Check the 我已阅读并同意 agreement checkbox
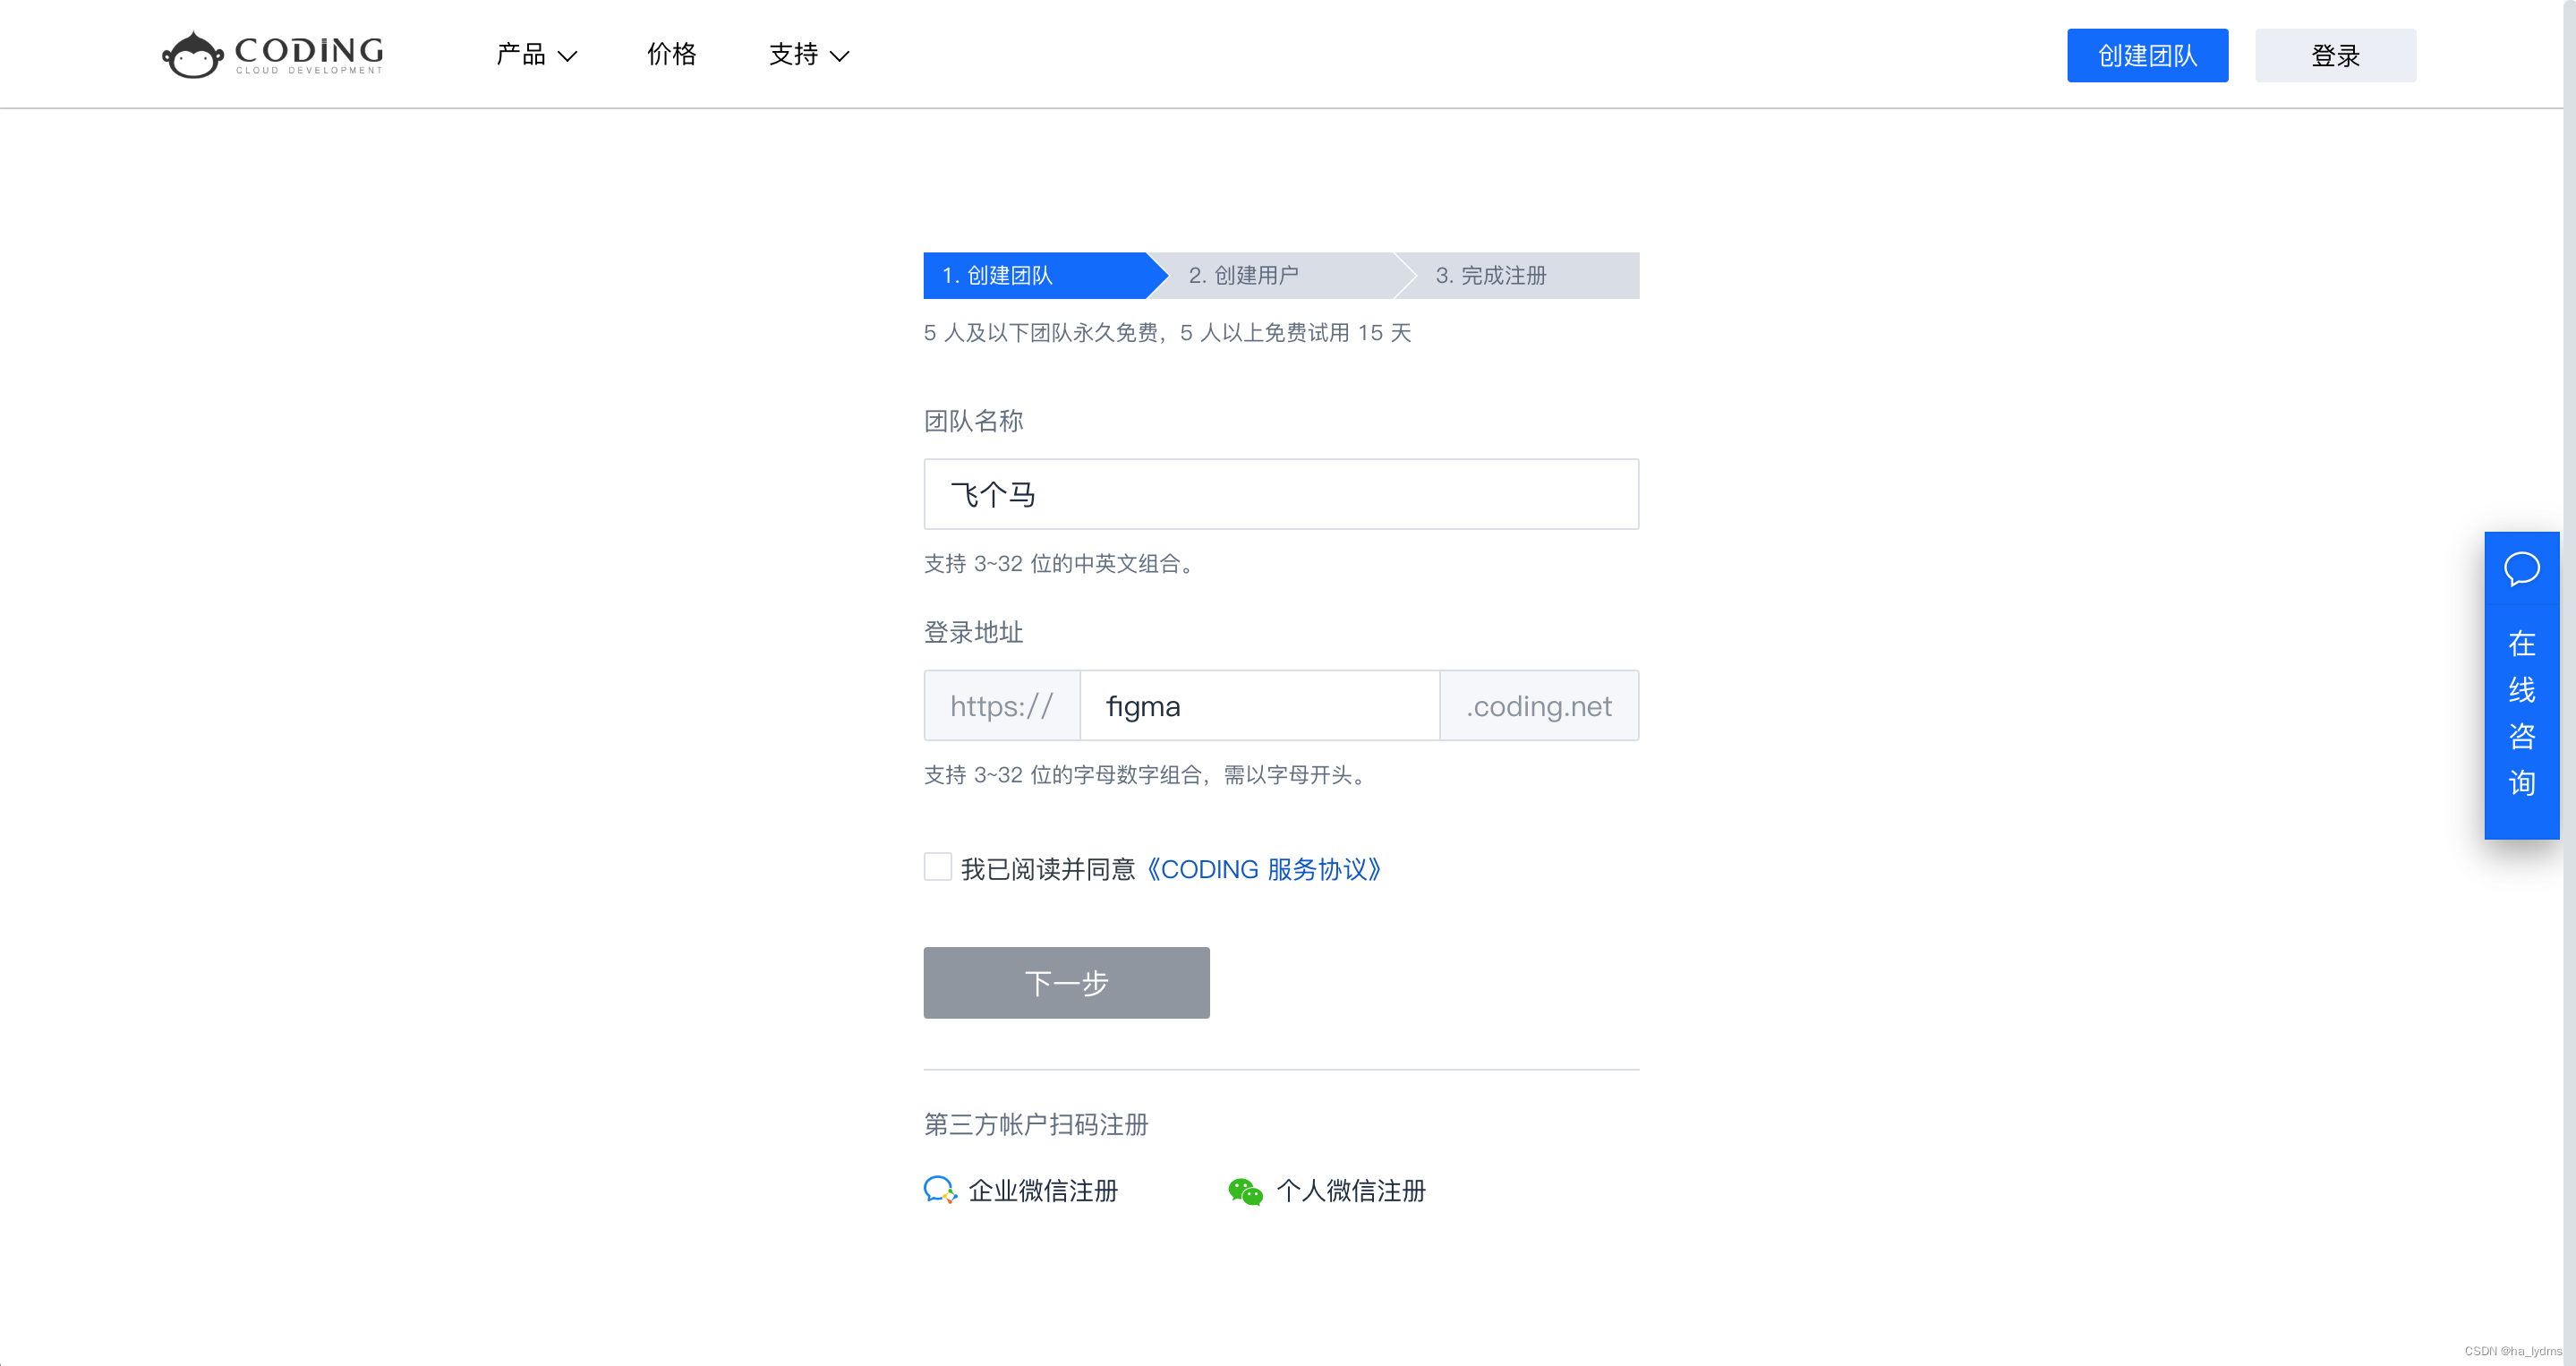The image size is (2576, 1366). (937, 866)
